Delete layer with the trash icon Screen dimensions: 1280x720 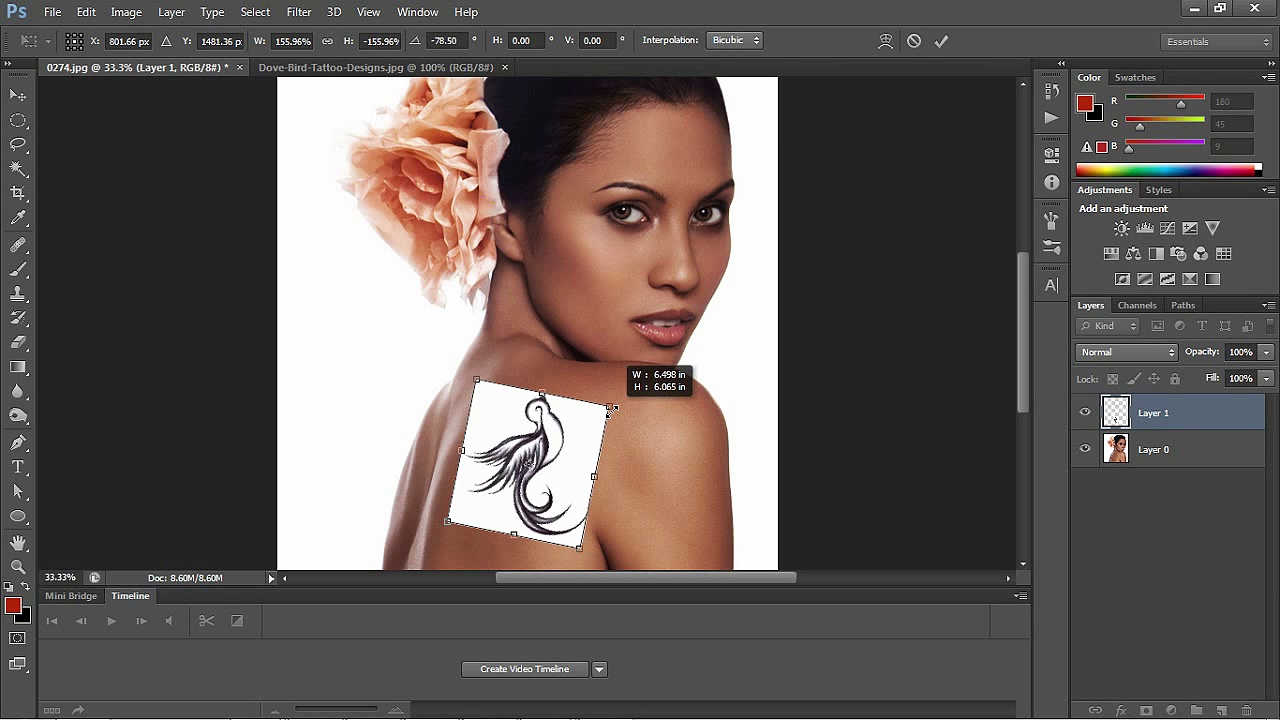1247,710
